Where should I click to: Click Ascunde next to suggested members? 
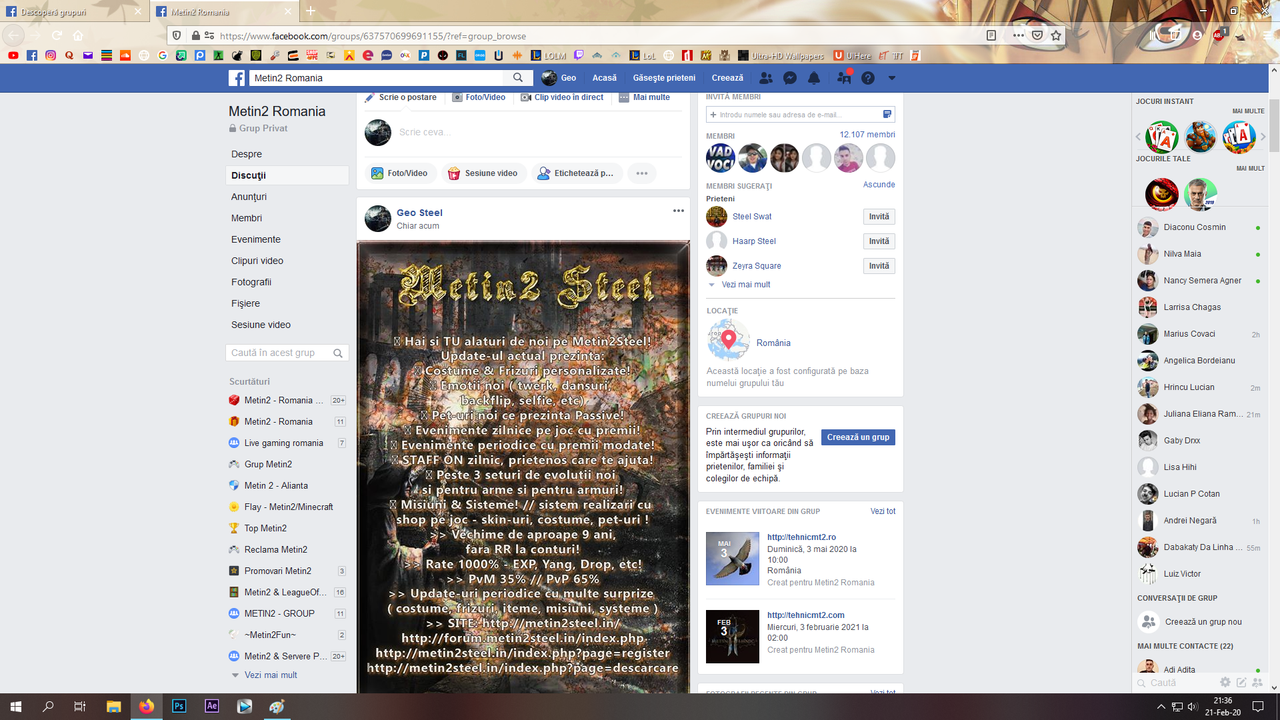point(879,185)
